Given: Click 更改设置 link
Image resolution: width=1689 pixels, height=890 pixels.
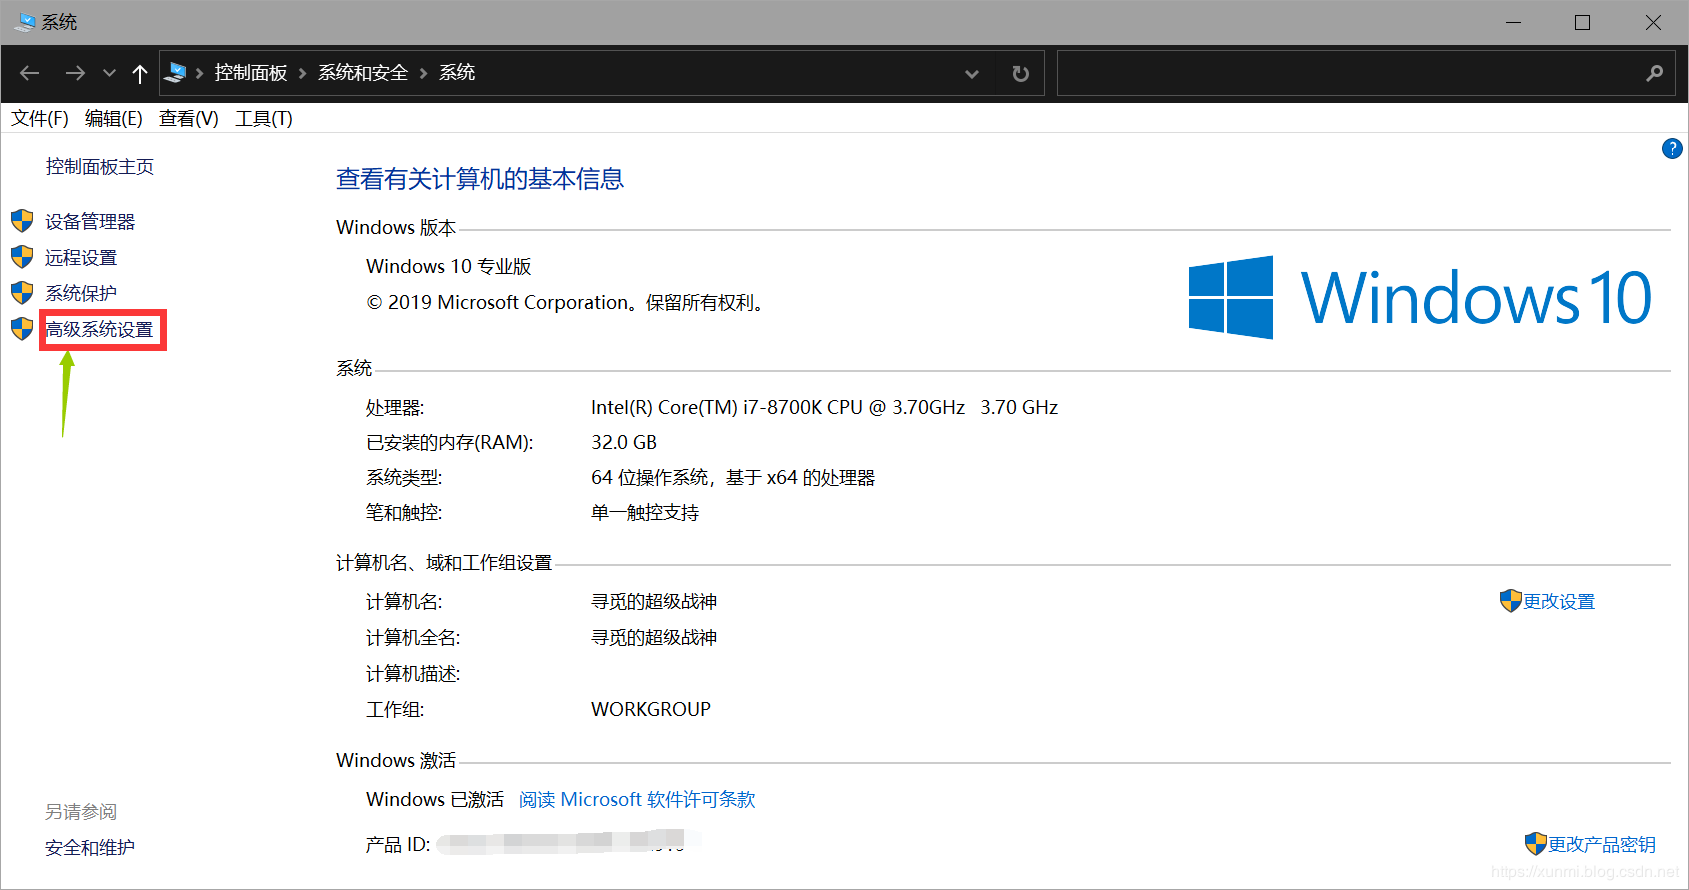Looking at the screenshot, I should pyautogui.click(x=1559, y=602).
